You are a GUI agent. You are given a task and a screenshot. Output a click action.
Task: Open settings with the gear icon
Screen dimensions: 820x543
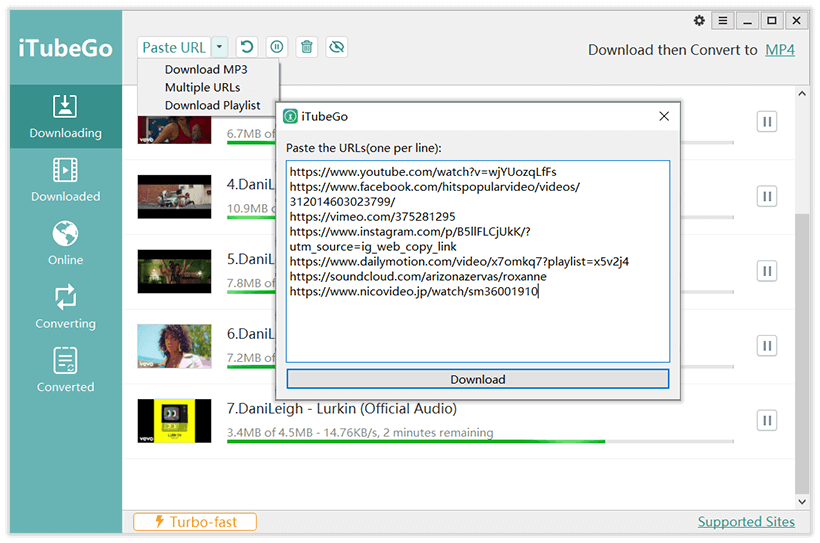[x=699, y=21]
